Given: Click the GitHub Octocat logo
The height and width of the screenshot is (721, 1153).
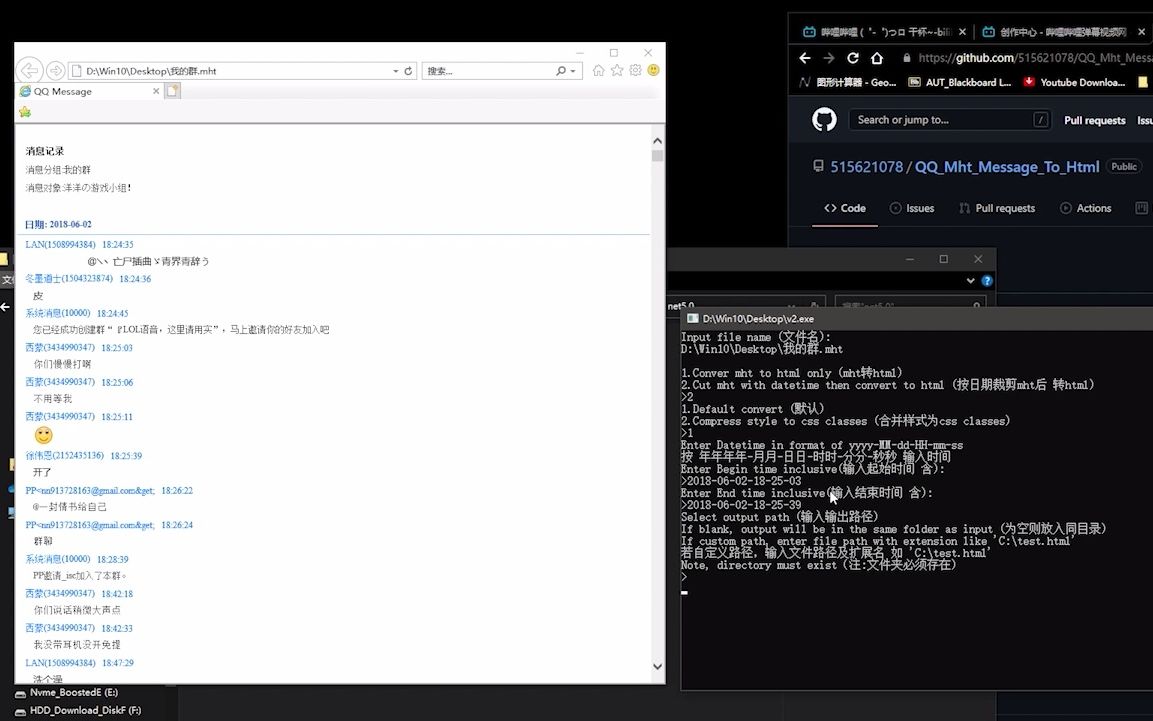Looking at the screenshot, I should click(x=823, y=119).
